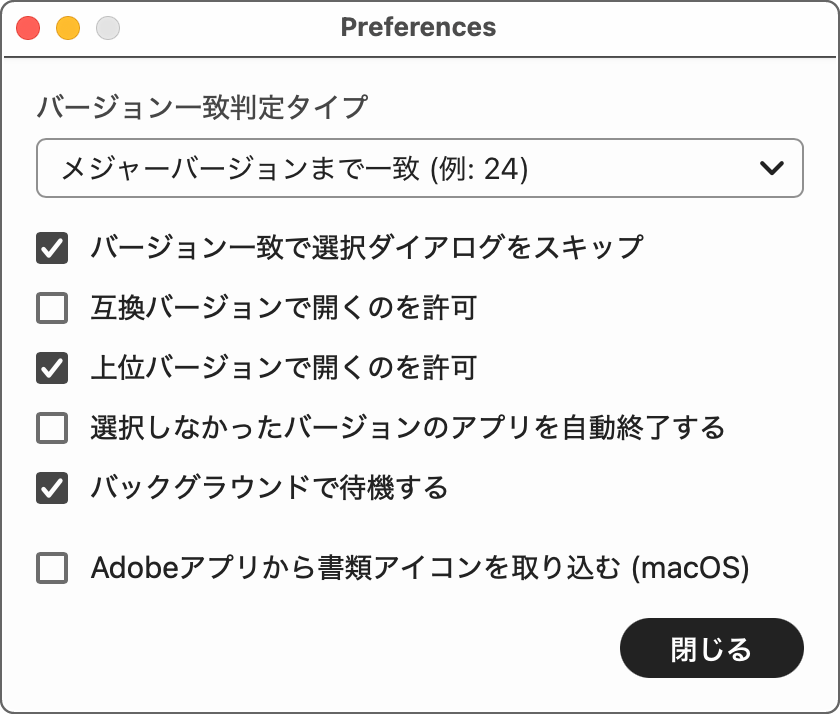Click the Preferences window title
This screenshot has width=840, height=714.
tap(420, 27)
